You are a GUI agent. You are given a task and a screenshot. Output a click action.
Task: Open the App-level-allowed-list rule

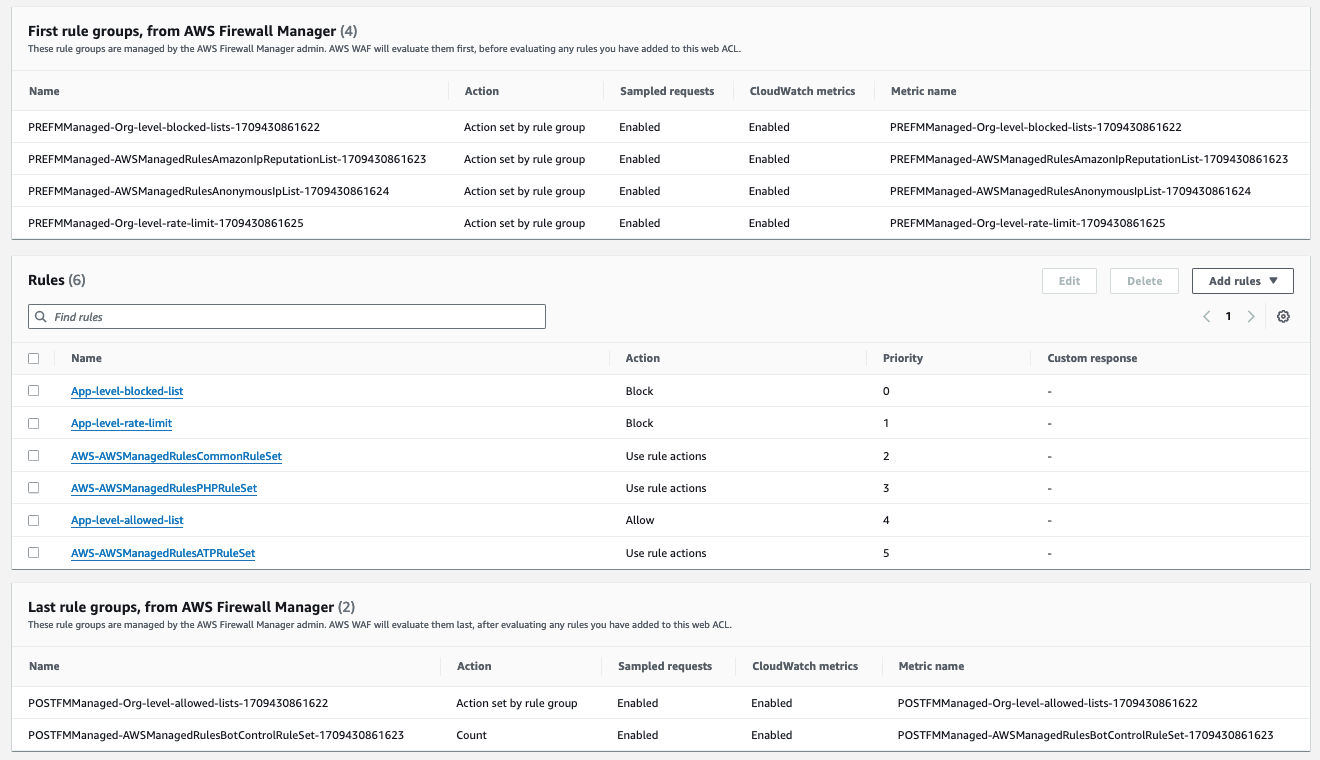point(127,520)
